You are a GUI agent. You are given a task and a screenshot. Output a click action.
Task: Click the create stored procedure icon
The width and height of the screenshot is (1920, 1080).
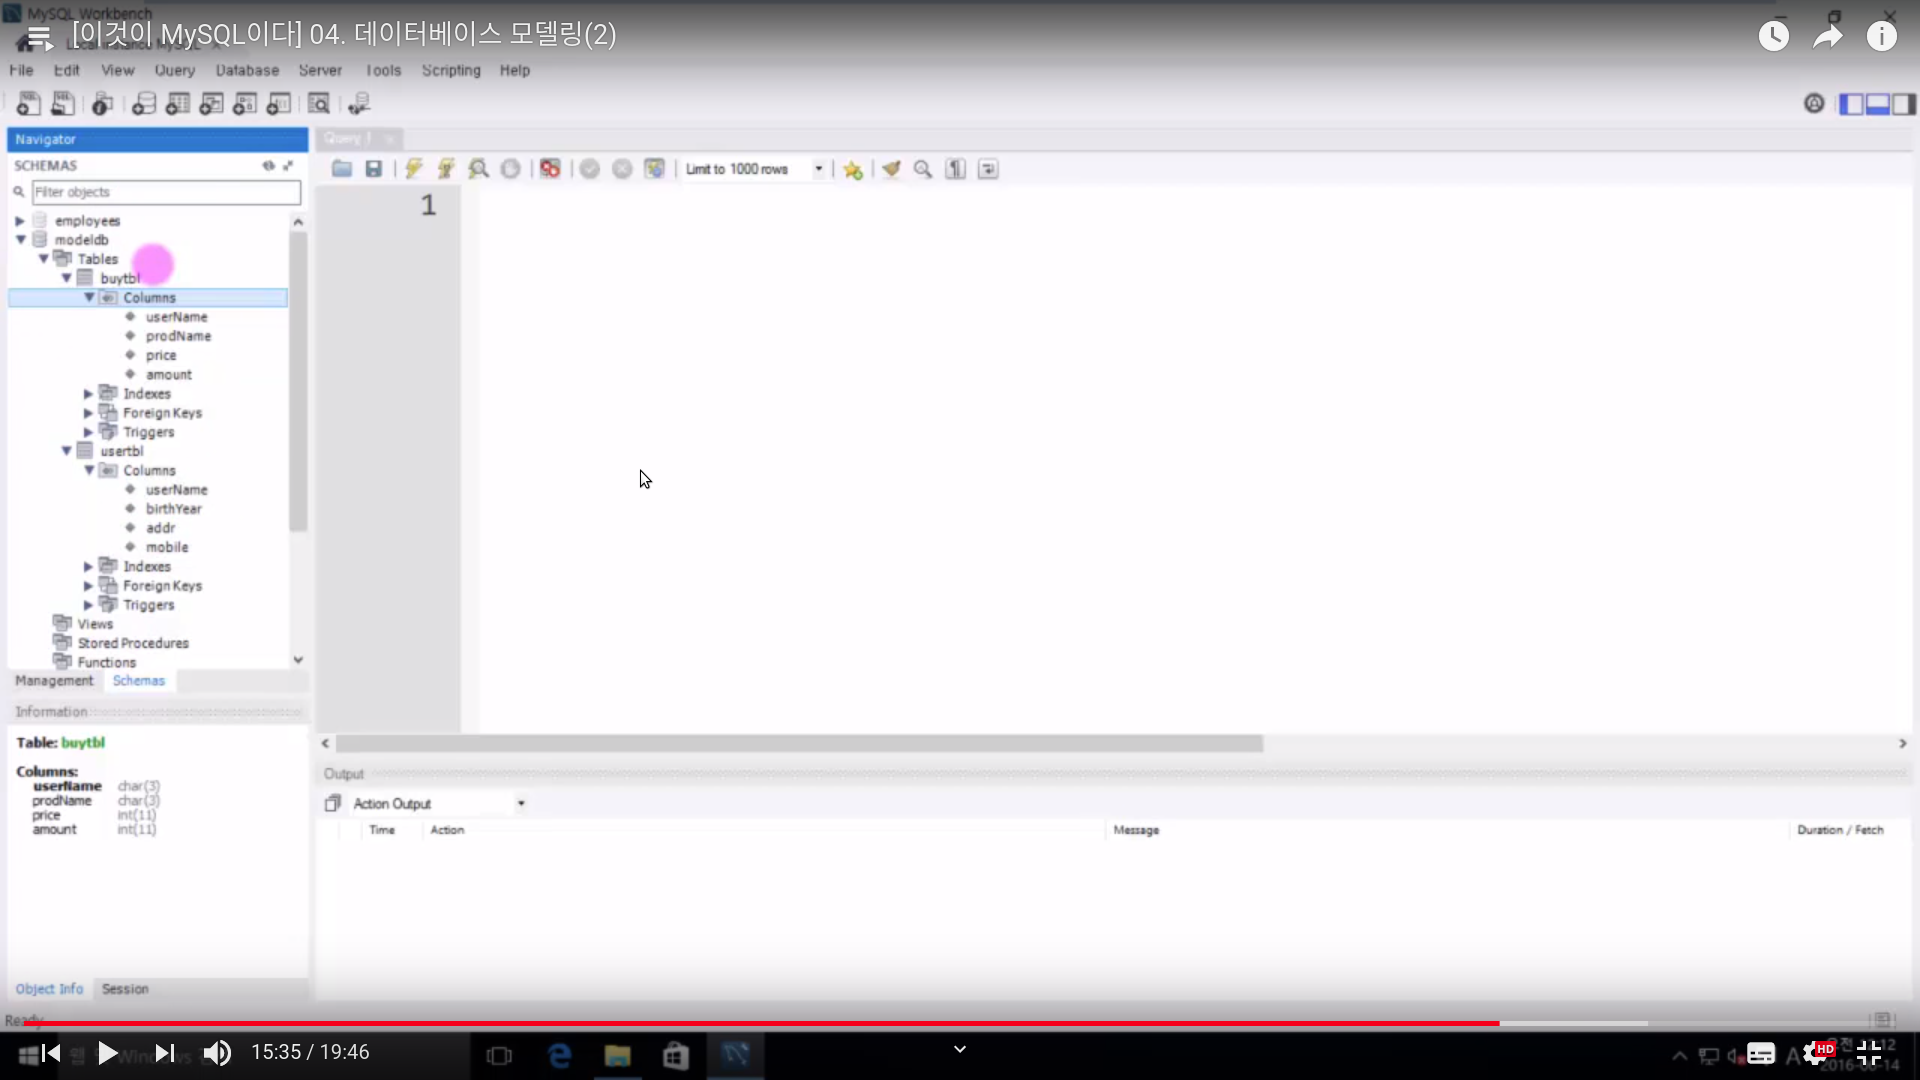(x=245, y=103)
